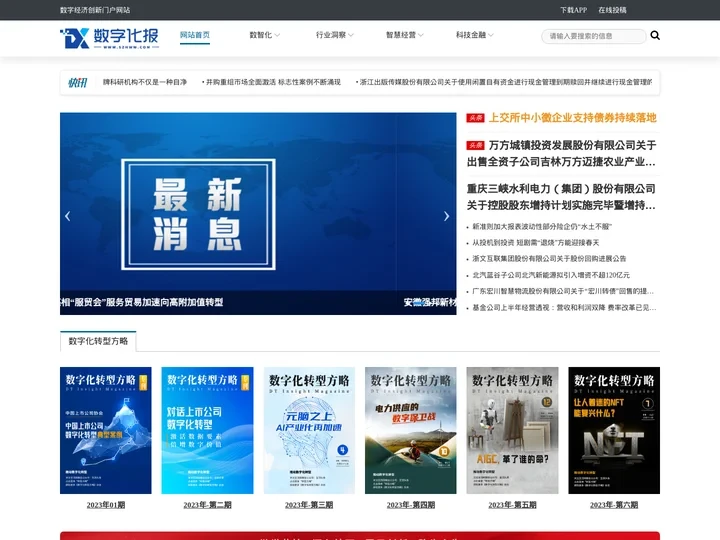Open carousel caption 服贸会 服务贸易
Viewport: 720px width, 540px height.
142,302
